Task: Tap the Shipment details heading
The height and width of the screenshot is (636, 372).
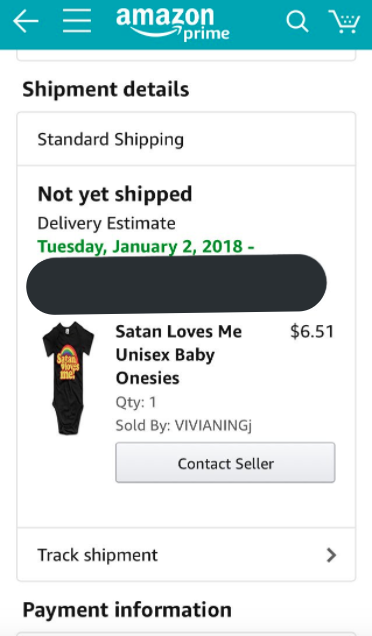Action: [x=105, y=89]
